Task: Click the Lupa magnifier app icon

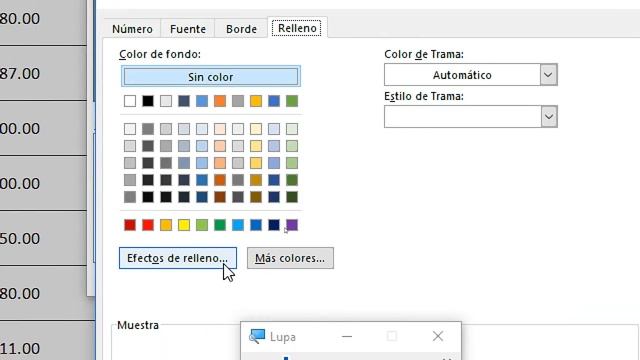Action: pyautogui.click(x=257, y=336)
